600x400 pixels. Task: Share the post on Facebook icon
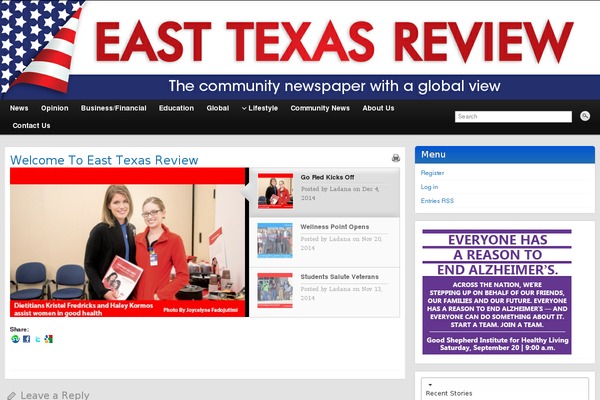click(26, 339)
